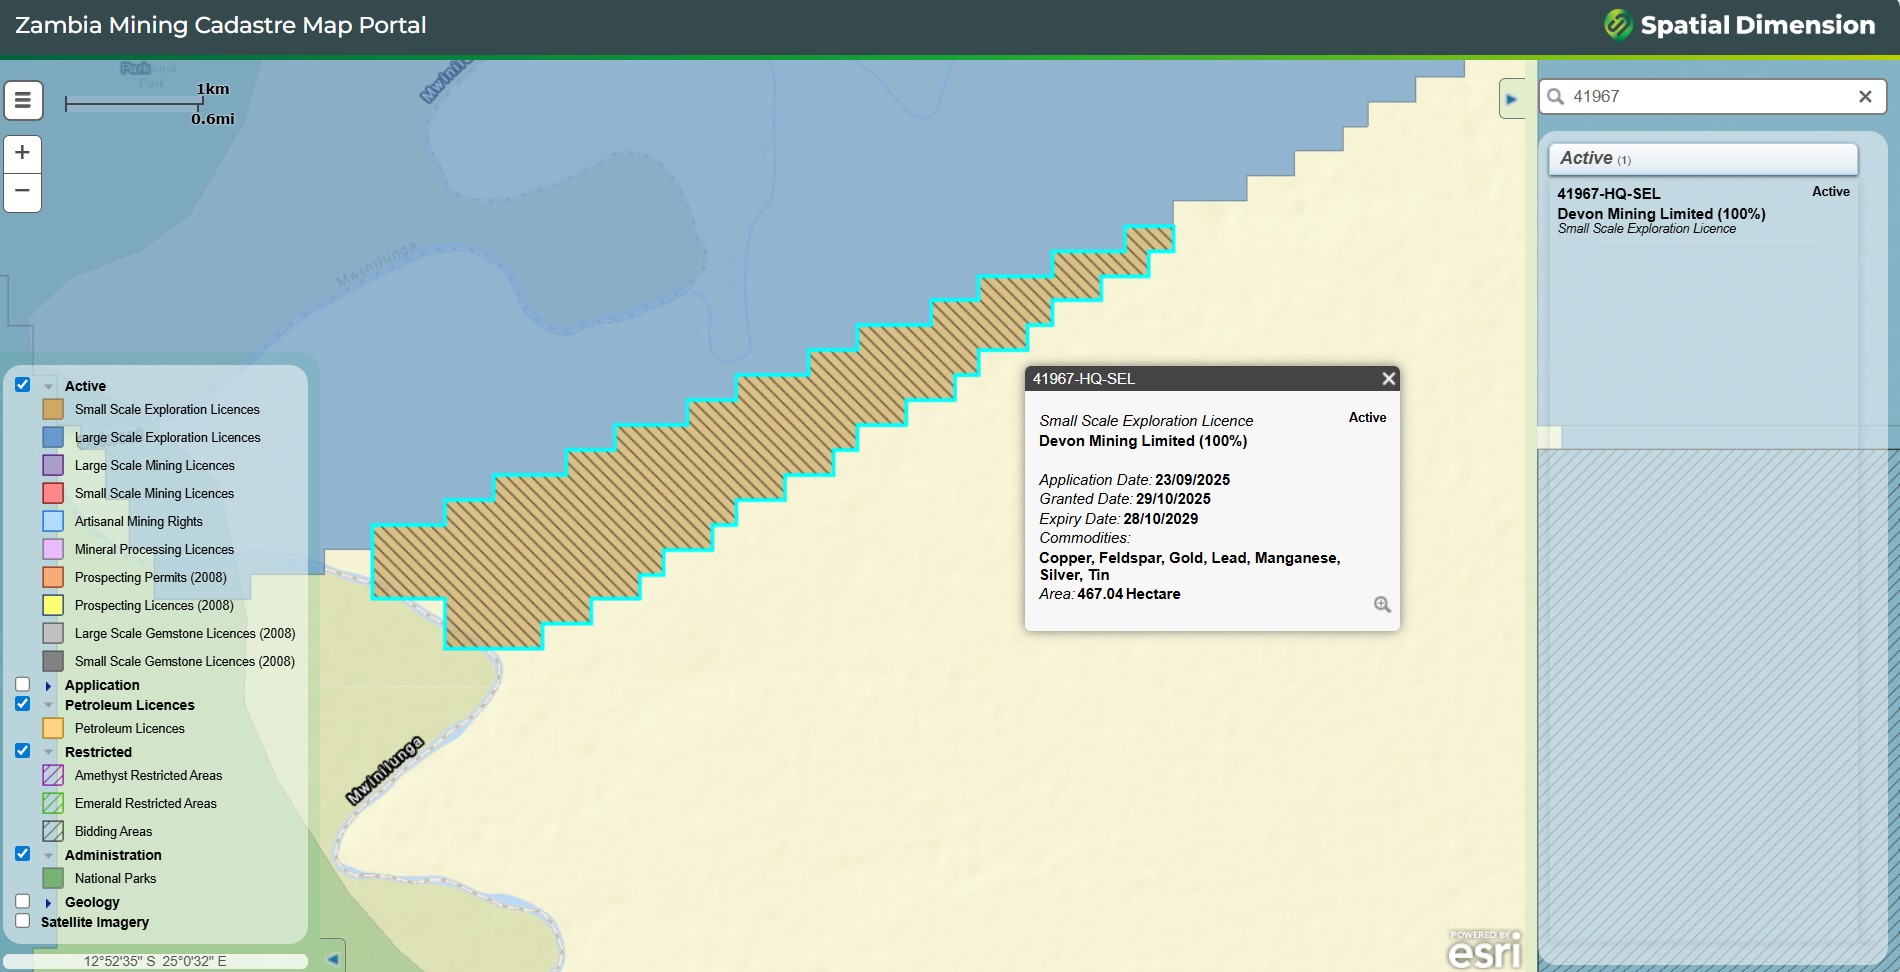The image size is (1900, 972).
Task: Click the National Parks legend label
Action: coord(115,878)
